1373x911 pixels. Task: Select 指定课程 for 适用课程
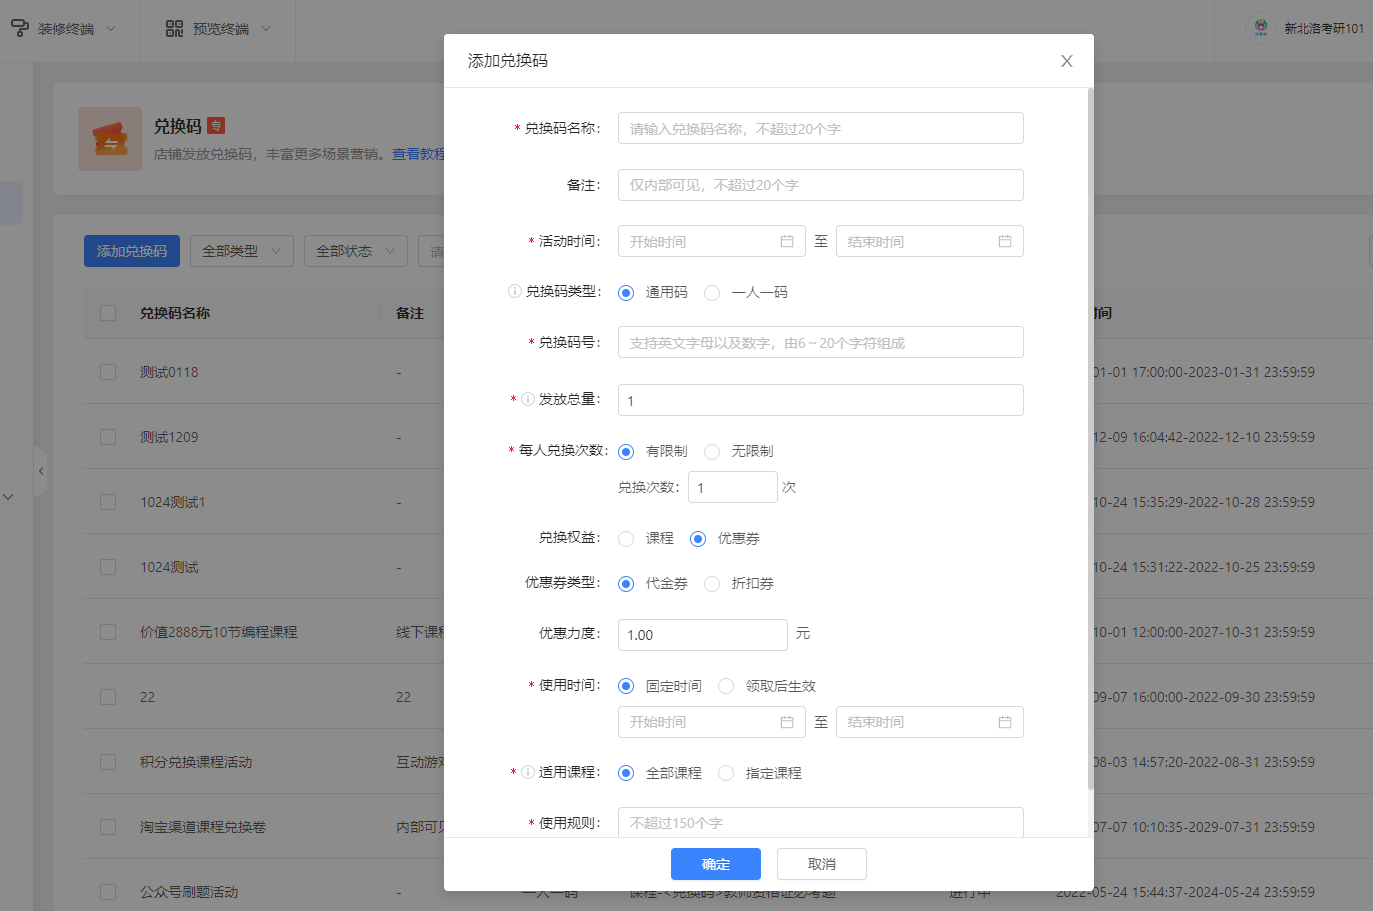tap(726, 773)
